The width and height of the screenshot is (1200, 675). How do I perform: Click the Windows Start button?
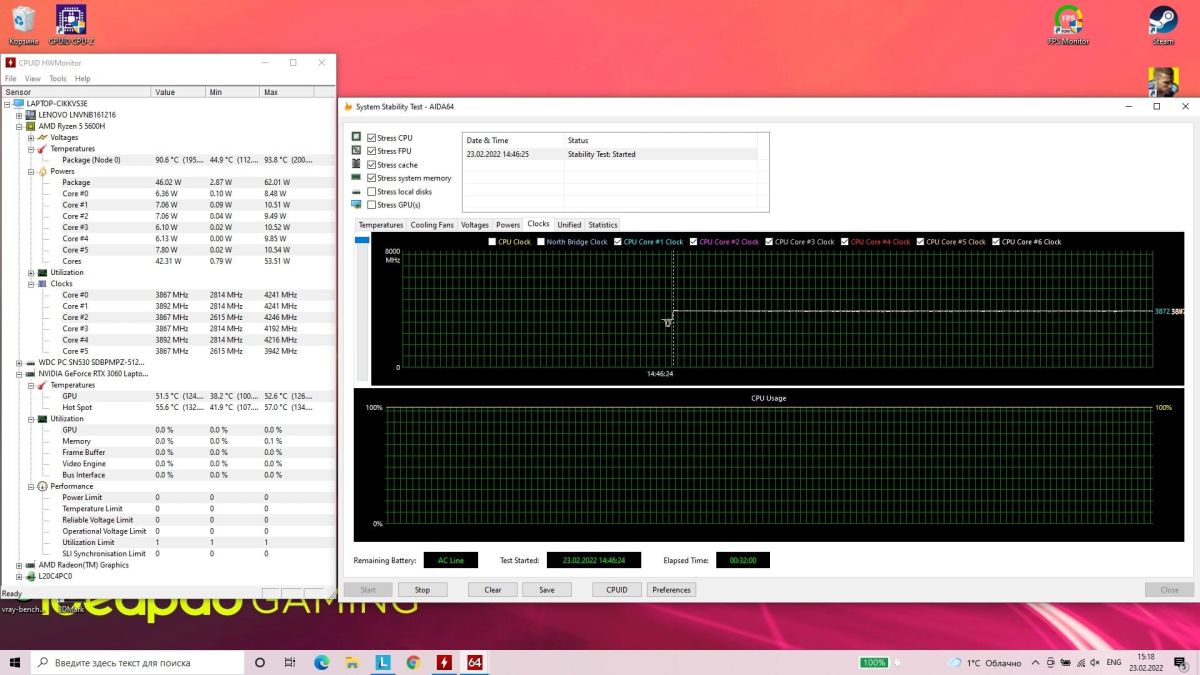(x=16, y=662)
